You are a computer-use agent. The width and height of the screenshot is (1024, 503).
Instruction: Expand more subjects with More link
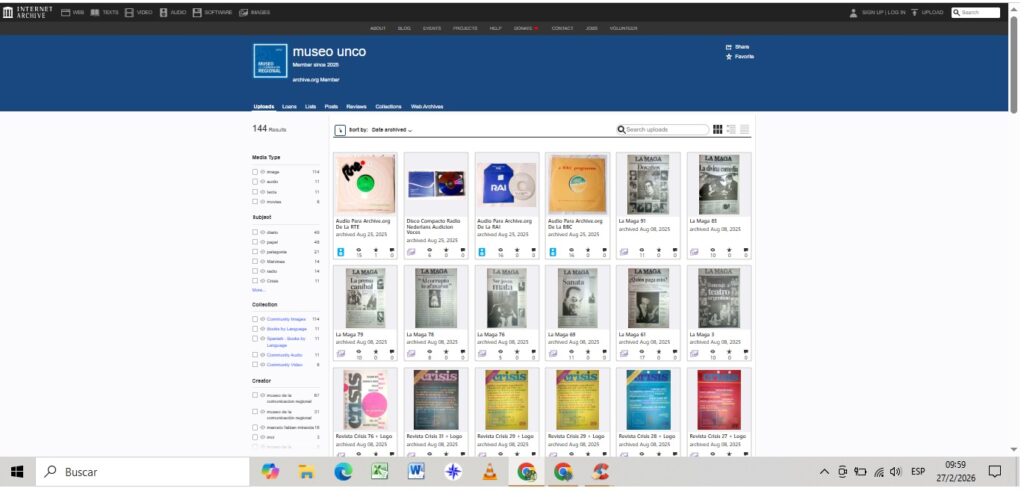coord(258,290)
